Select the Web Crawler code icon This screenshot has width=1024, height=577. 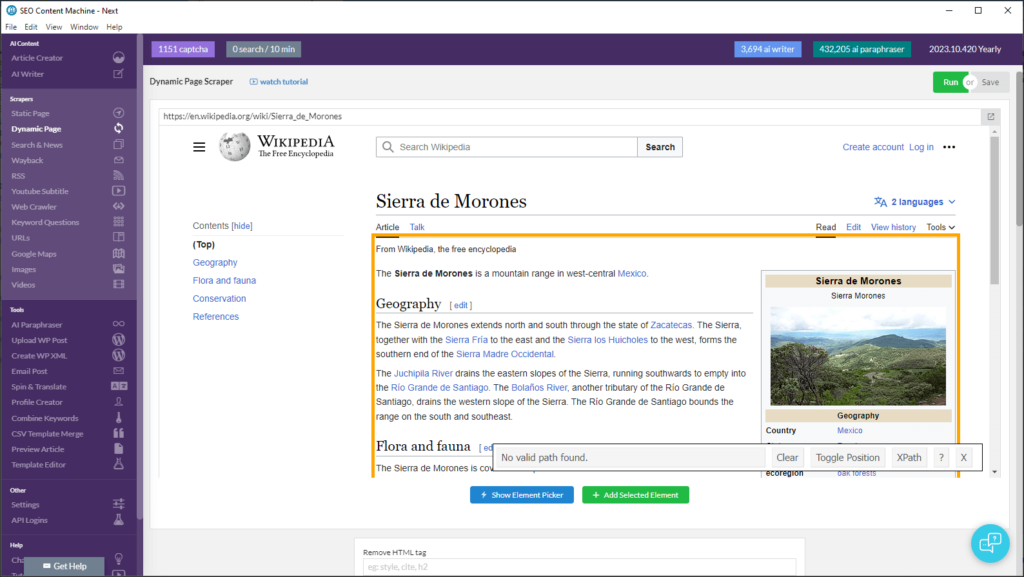[118, 206]
